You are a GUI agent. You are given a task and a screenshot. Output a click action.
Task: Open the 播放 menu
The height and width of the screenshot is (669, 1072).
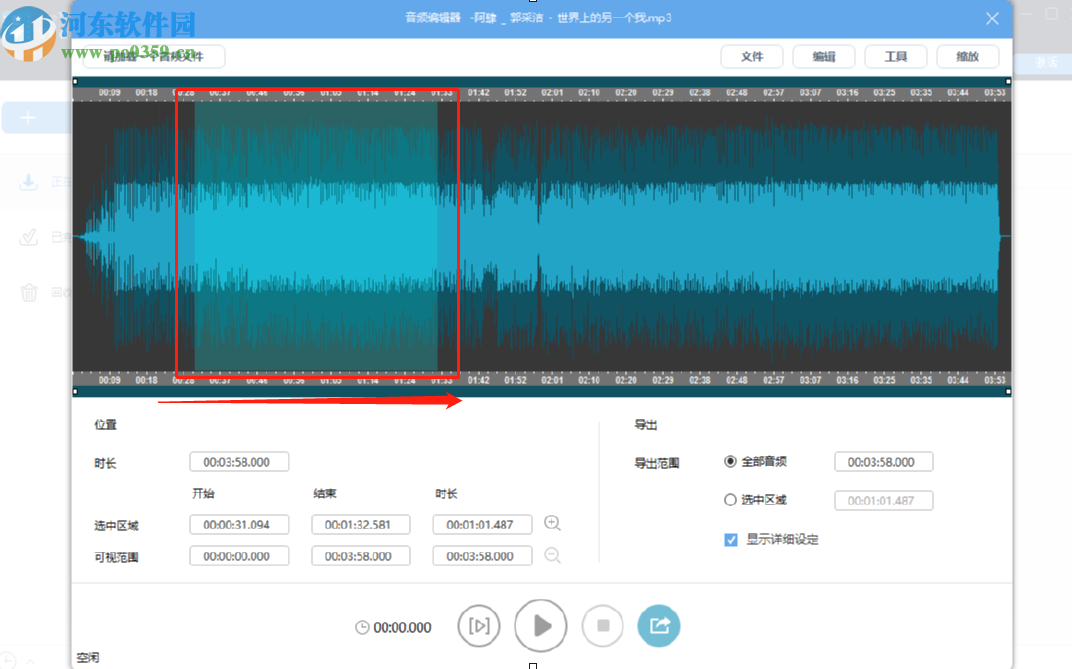coord(967,56)
